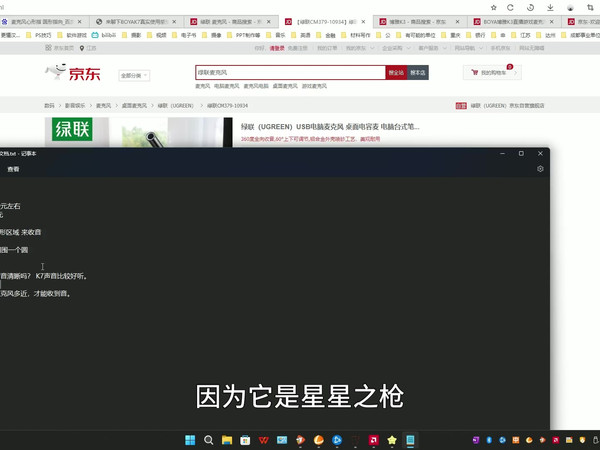Viewport: 600px width, 450px height.
Task: Click the crop screenshot icon in browser toolbar
Action: [x=590, y=8]
